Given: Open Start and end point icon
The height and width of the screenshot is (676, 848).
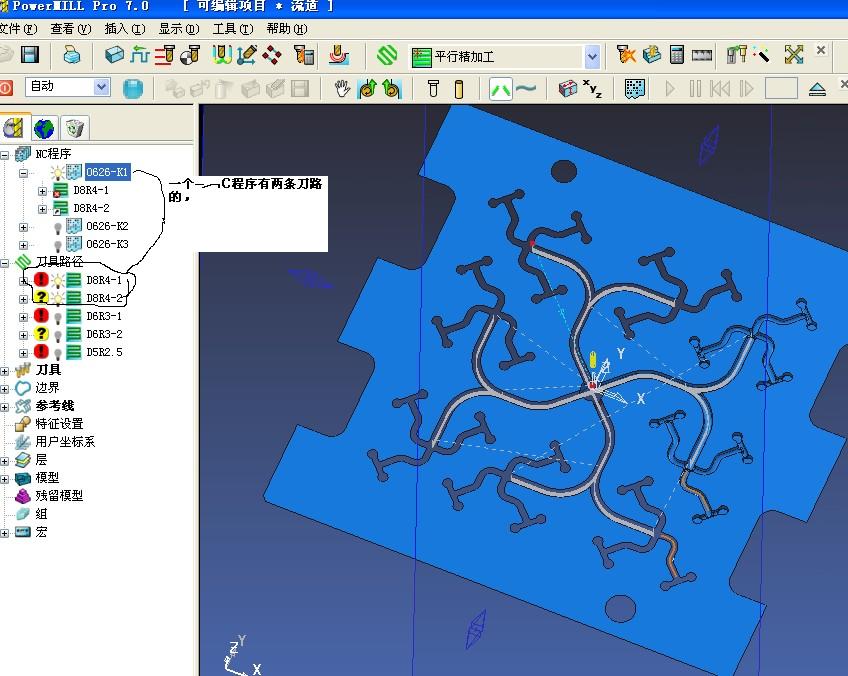Looking at the screenshot, I should point(190,55).
